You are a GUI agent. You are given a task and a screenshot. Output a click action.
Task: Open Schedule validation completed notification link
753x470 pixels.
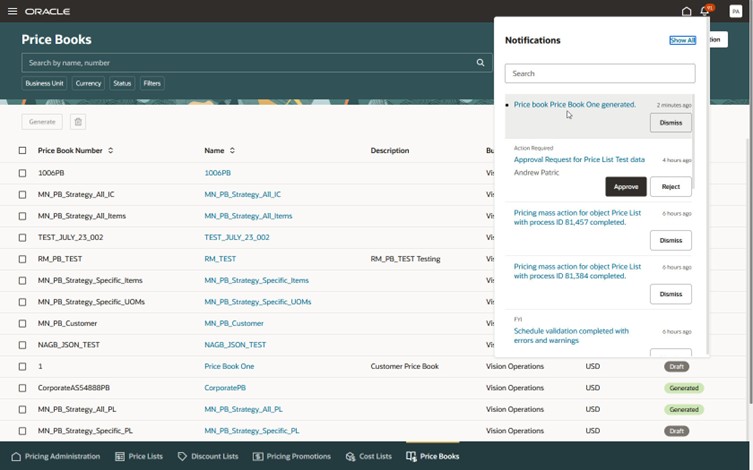(x=571, y=336)
